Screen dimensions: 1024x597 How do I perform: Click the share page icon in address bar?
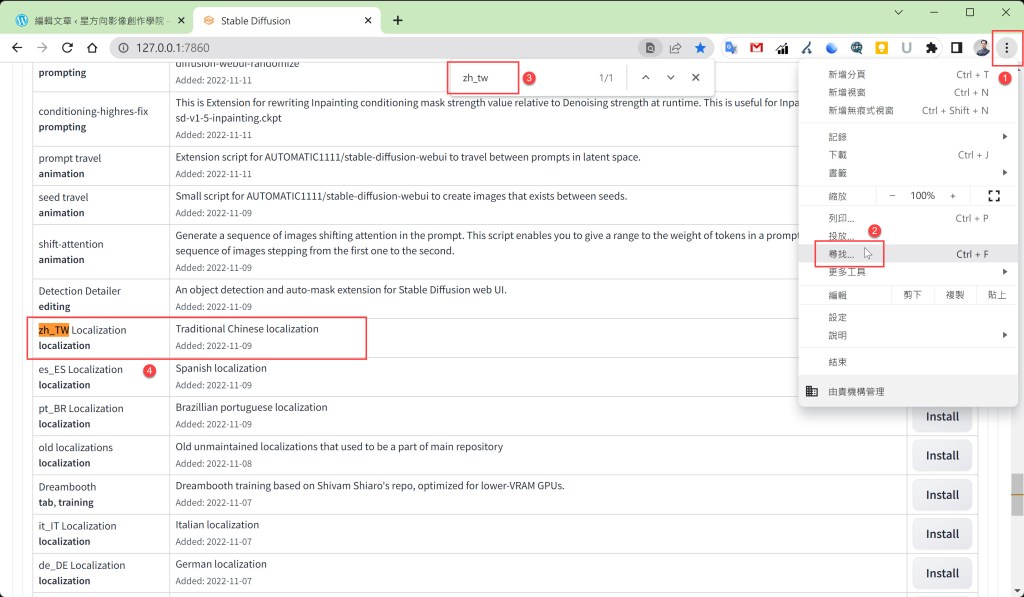click(676, 48)
